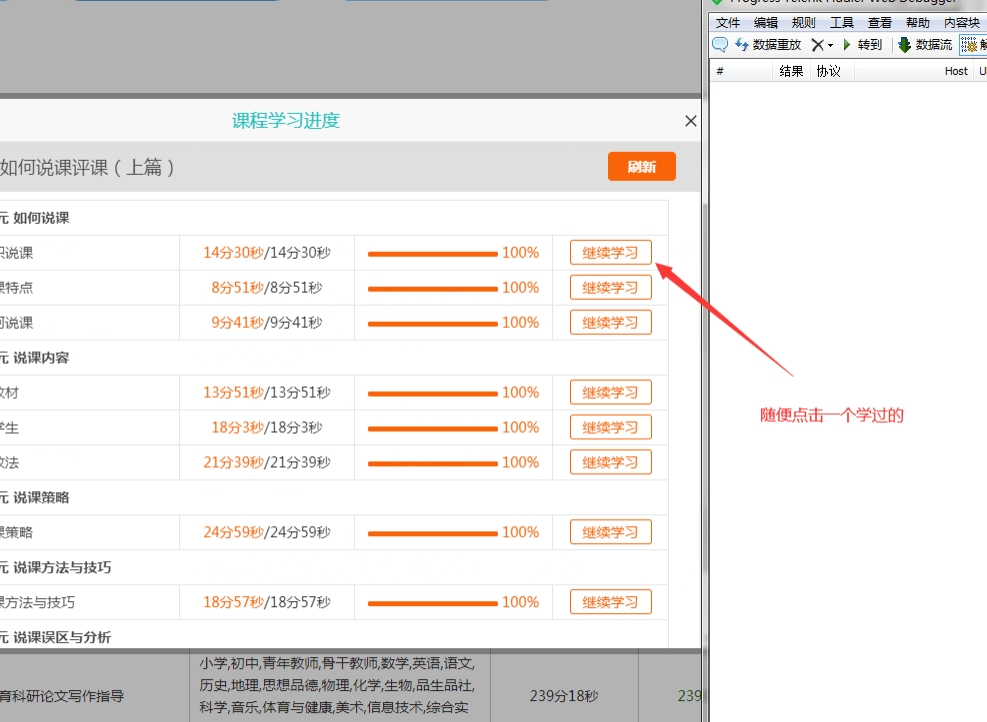Image resolution: width=987 pixels, height=722 pixels.
Task: Open the 工具 menu in Fiddler
Action: (842, 23)
